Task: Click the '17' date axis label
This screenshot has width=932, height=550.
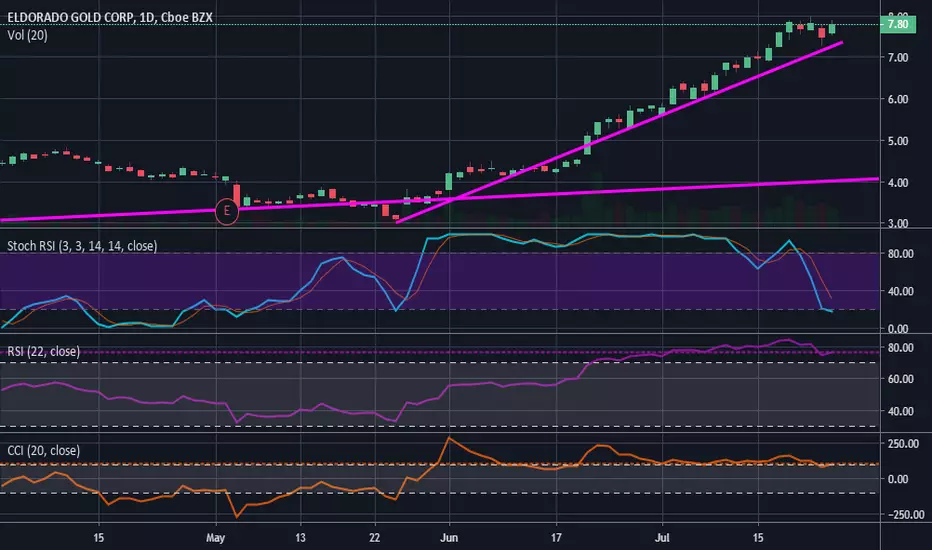Action: pos(556,538)
